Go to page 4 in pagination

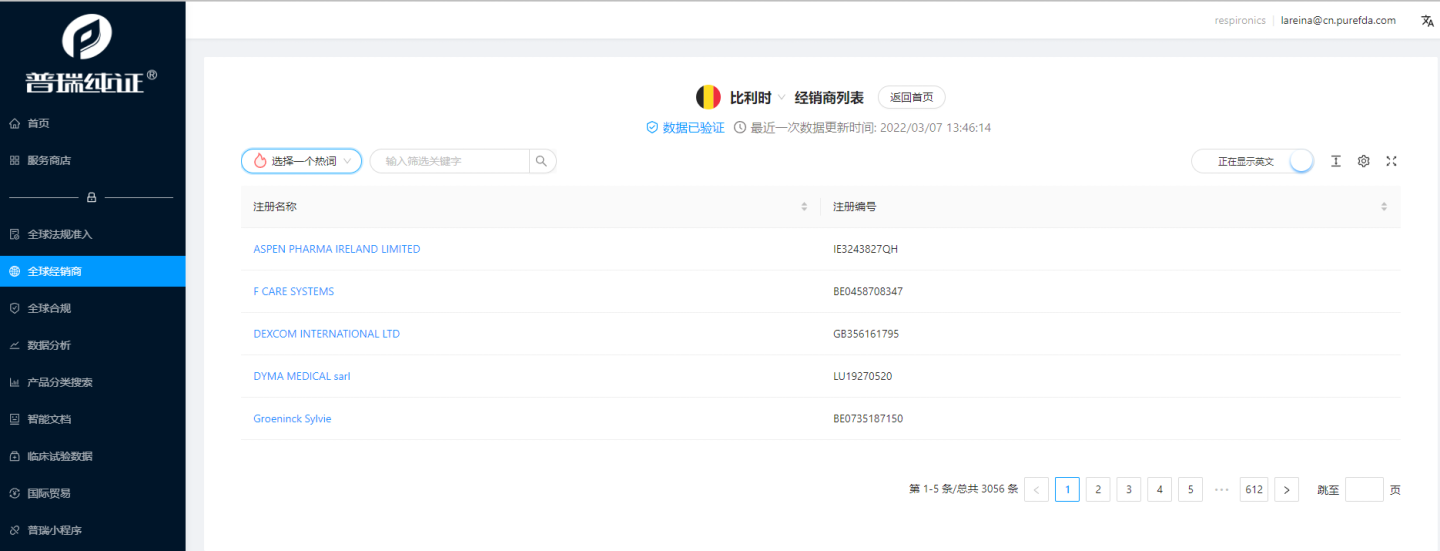(1159, 489)
